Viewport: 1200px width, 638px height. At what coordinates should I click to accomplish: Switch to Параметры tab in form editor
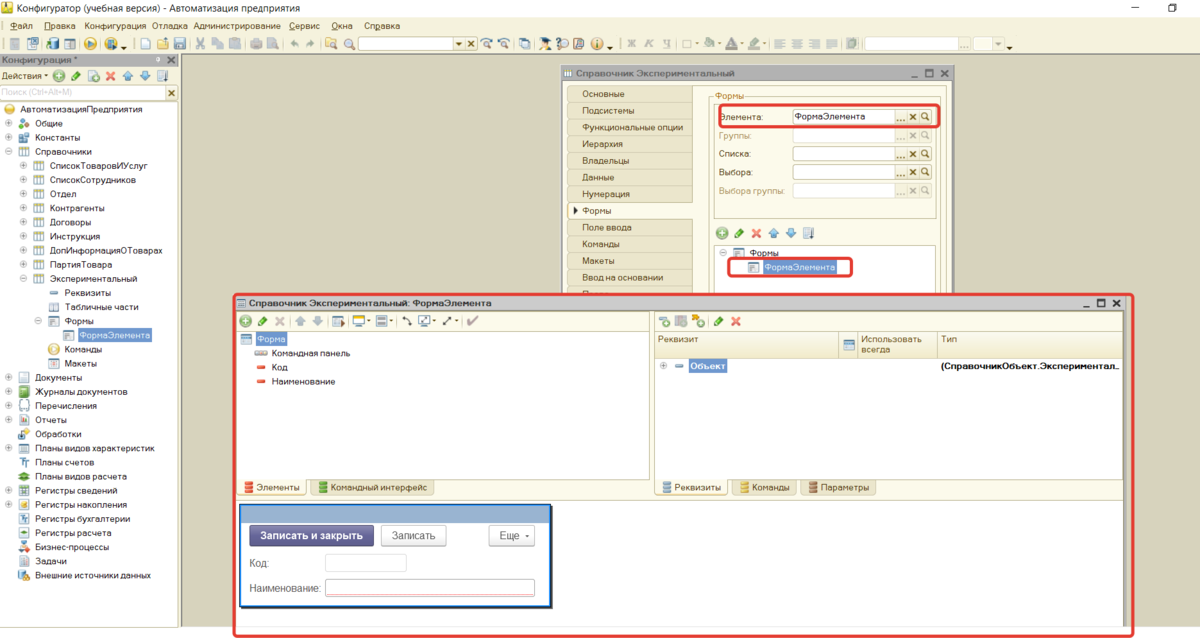point(837,488)
